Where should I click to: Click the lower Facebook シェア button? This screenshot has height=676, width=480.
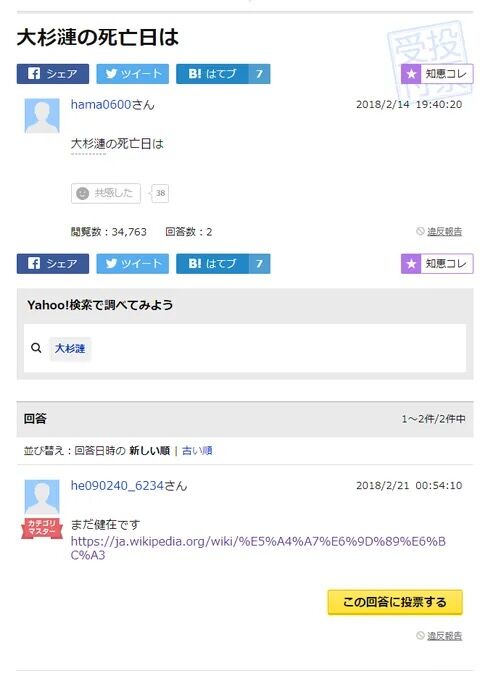tap(53, 264)
